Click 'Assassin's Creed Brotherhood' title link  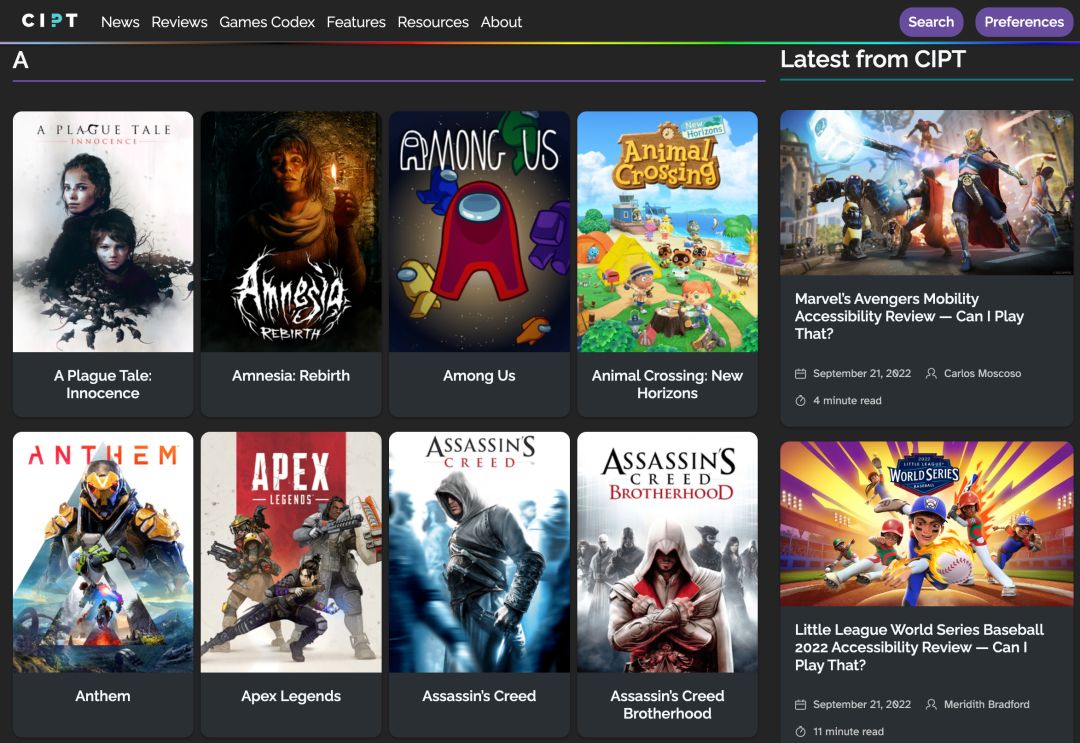point(667,704)
